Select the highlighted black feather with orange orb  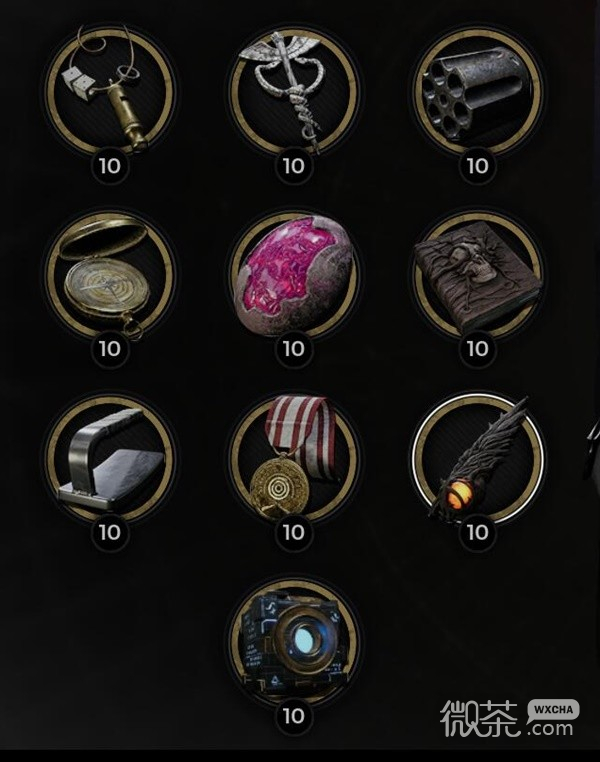478,459
